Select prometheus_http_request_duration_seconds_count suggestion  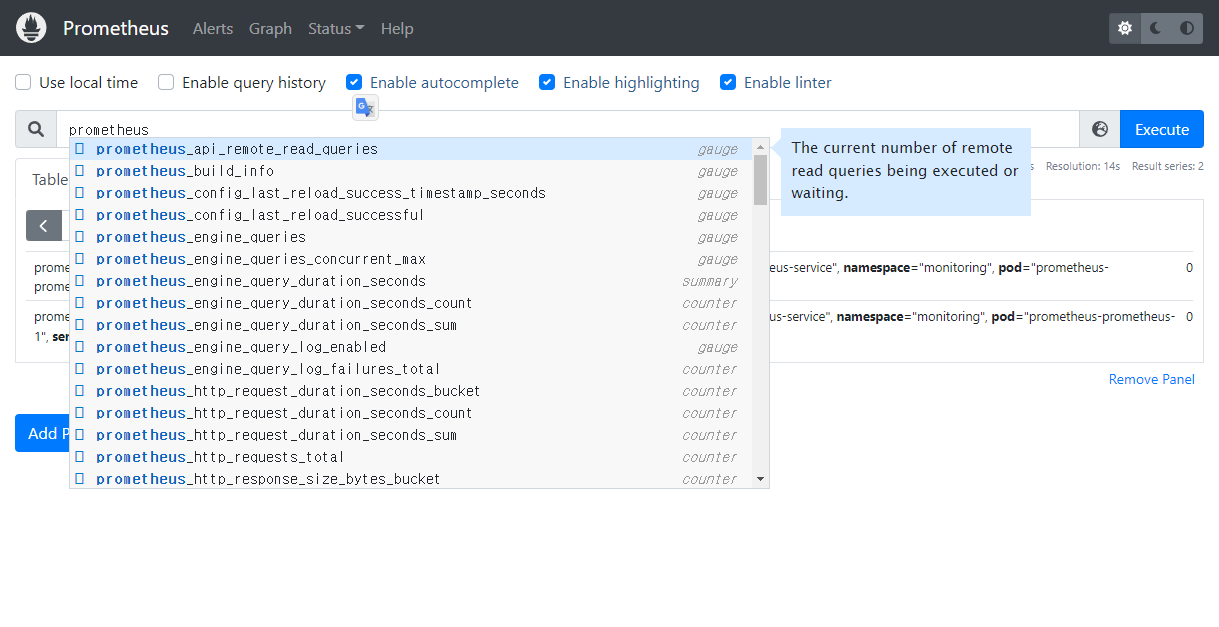411,413
